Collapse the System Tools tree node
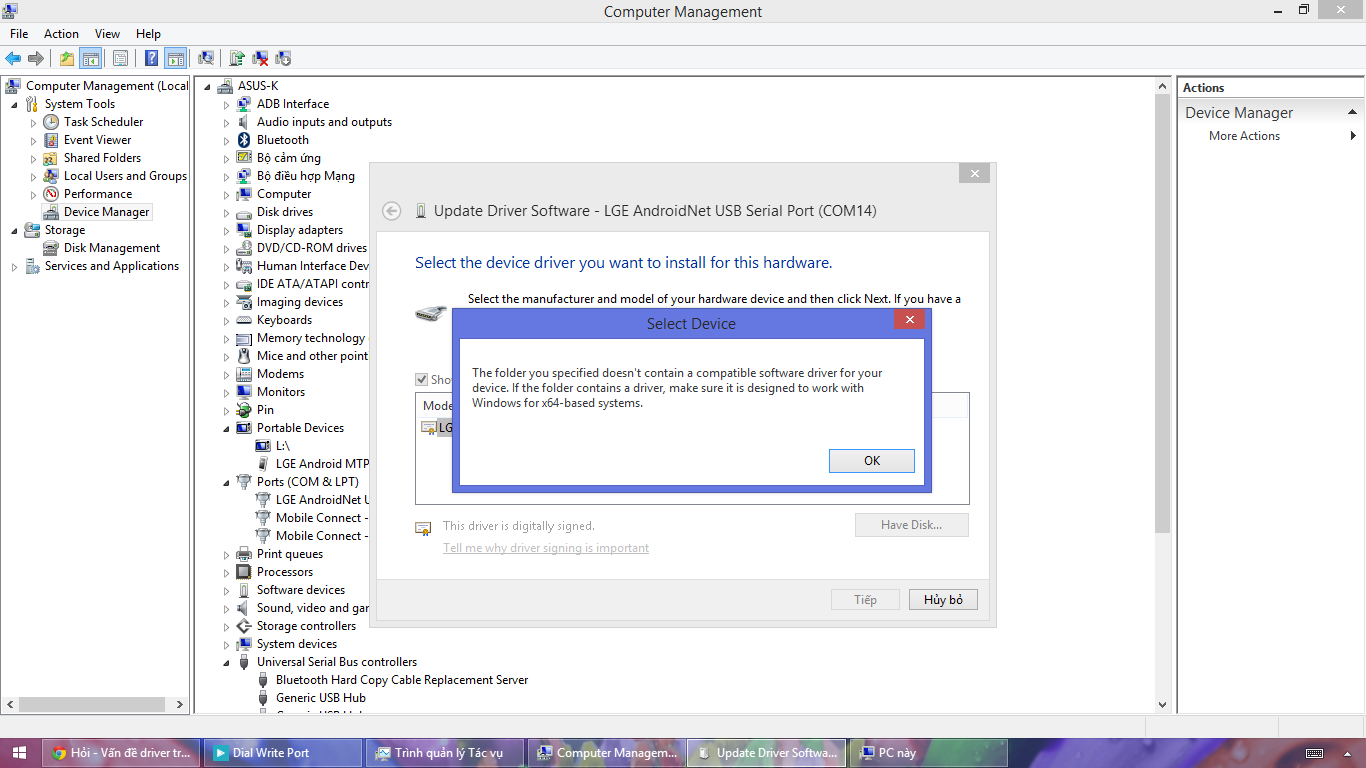 14,104
